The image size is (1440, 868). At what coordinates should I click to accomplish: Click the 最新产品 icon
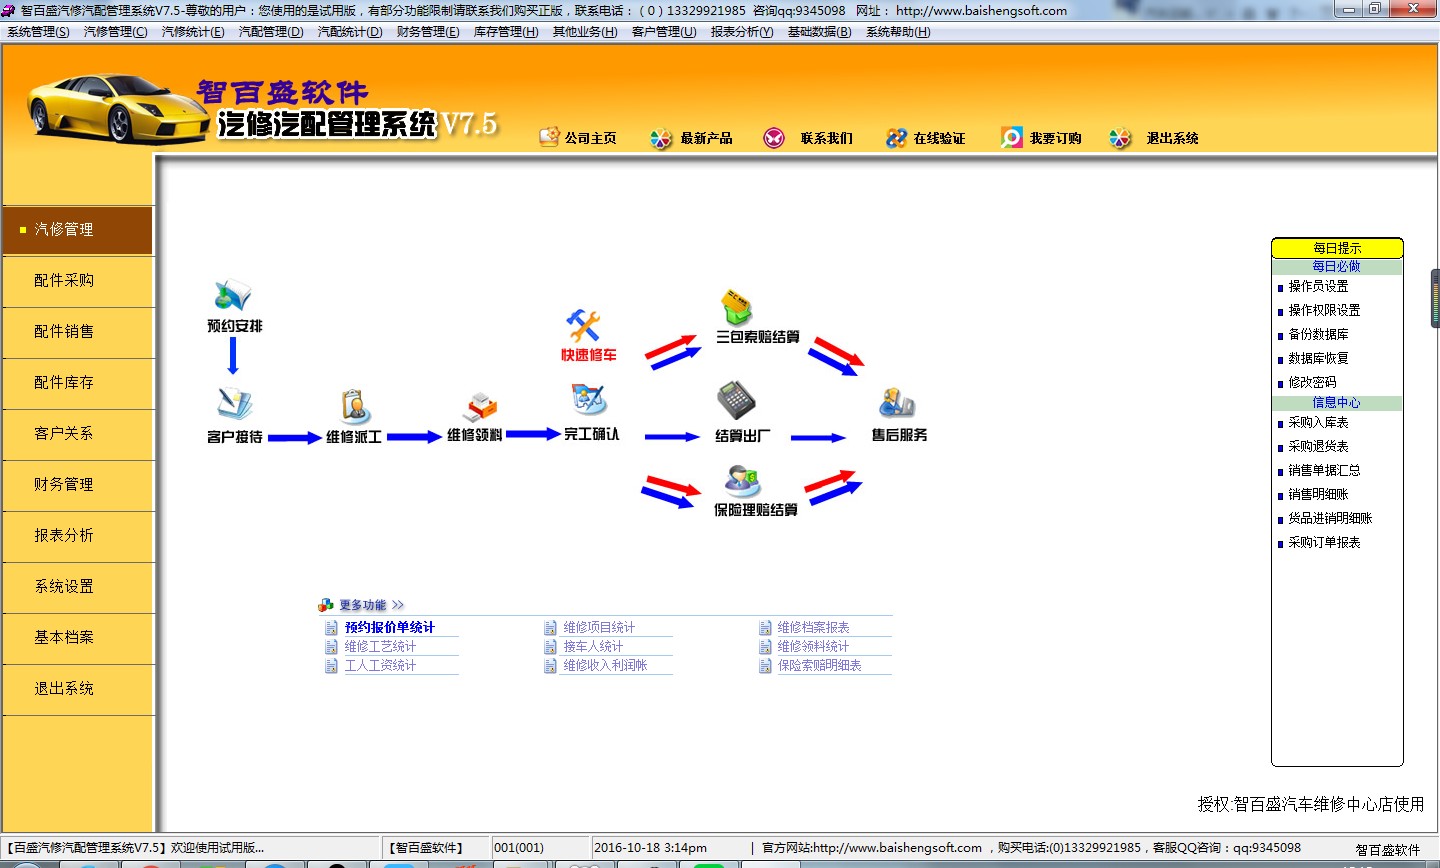pyautogui.click(x=661, y=138)
